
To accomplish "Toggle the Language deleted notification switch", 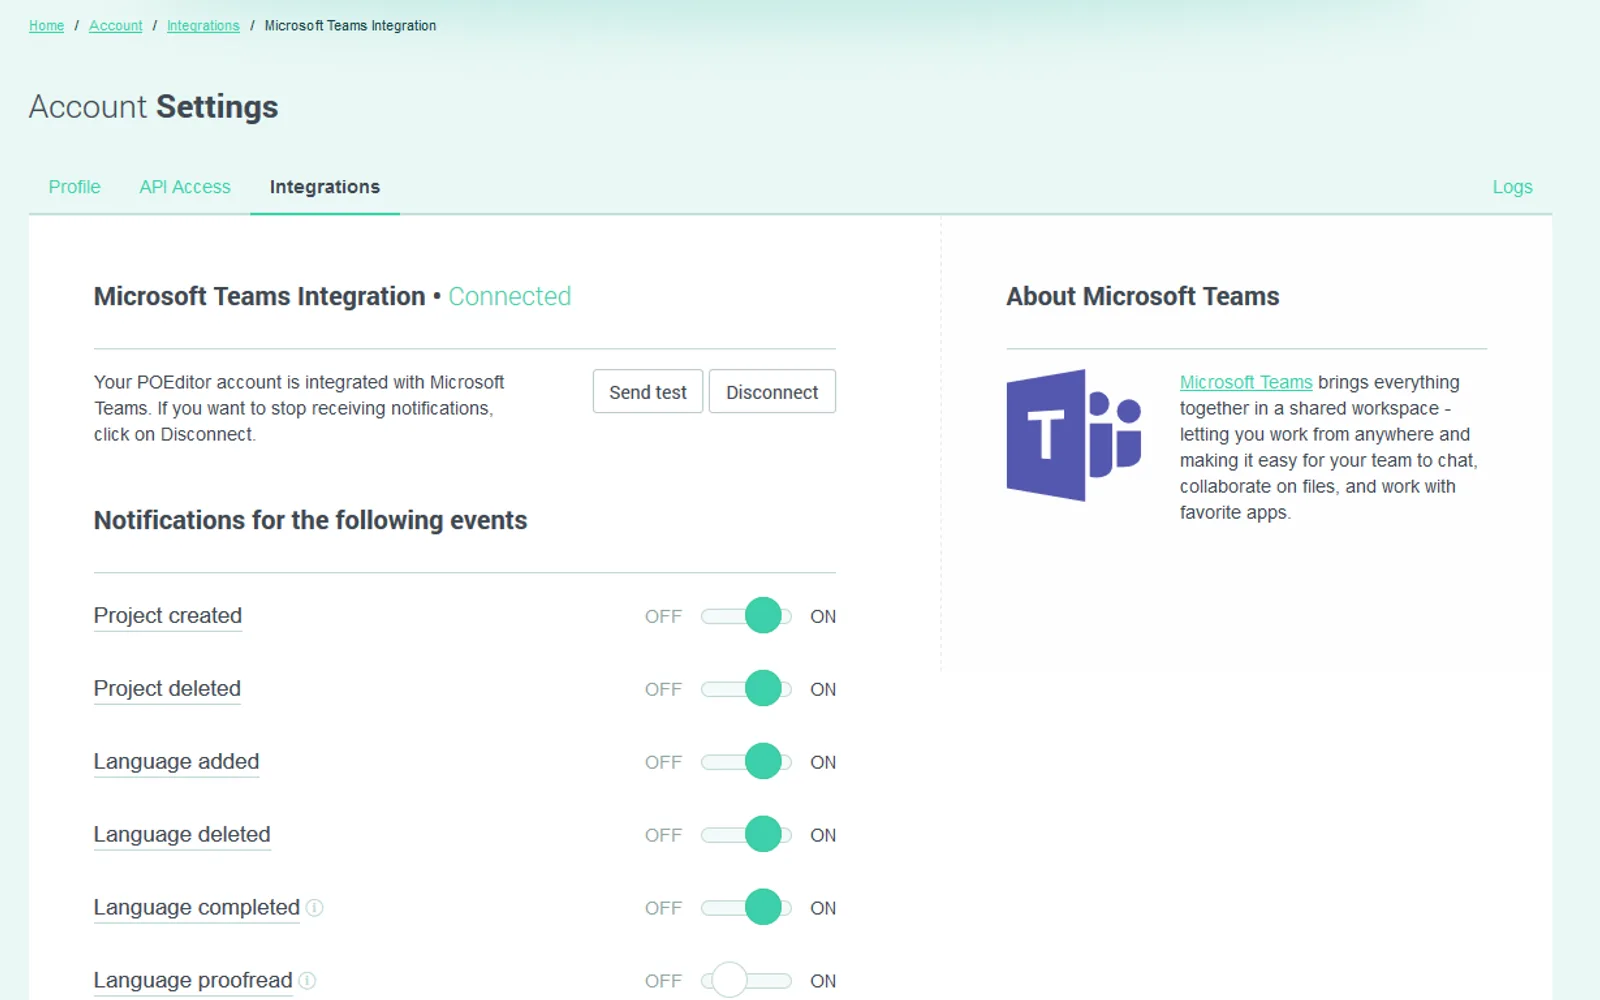I will pos(746,835).
